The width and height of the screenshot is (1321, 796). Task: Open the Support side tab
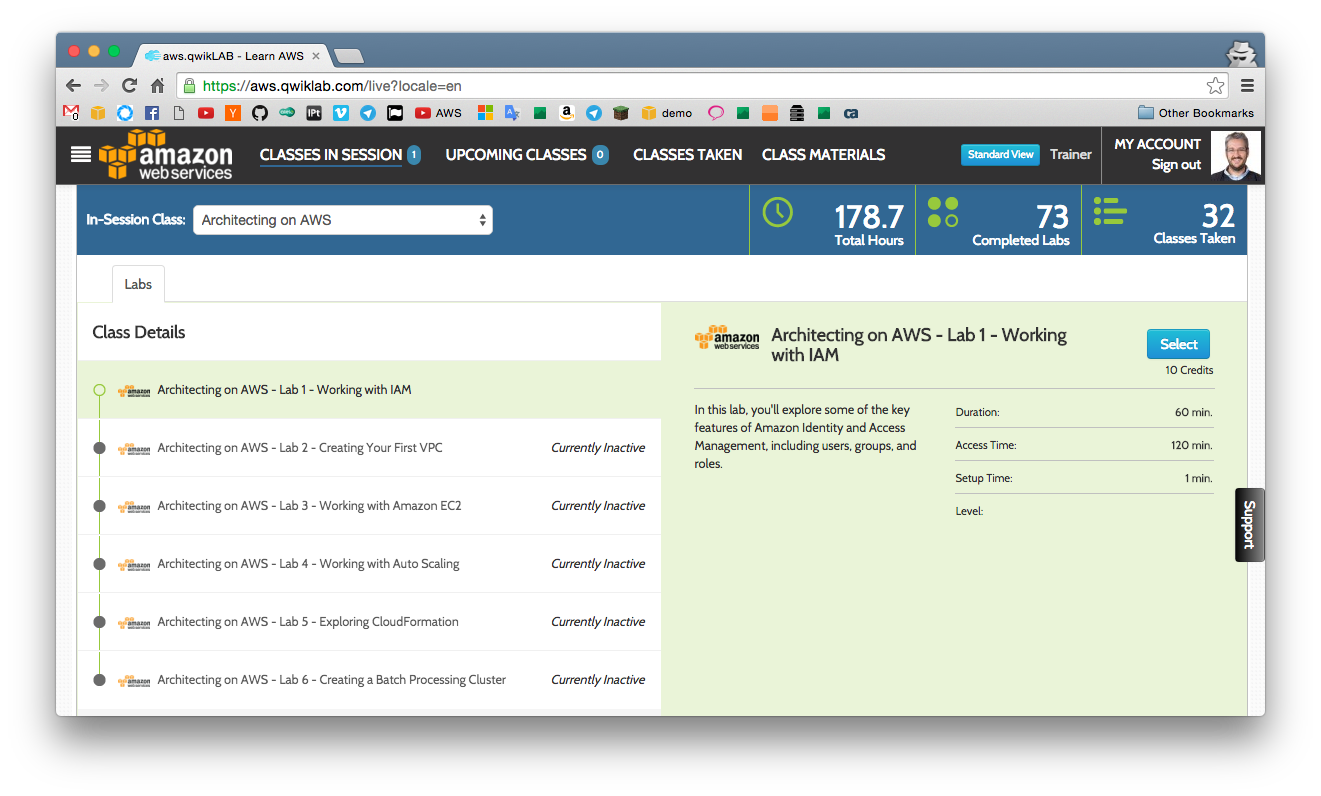(x=1249, y=525)
